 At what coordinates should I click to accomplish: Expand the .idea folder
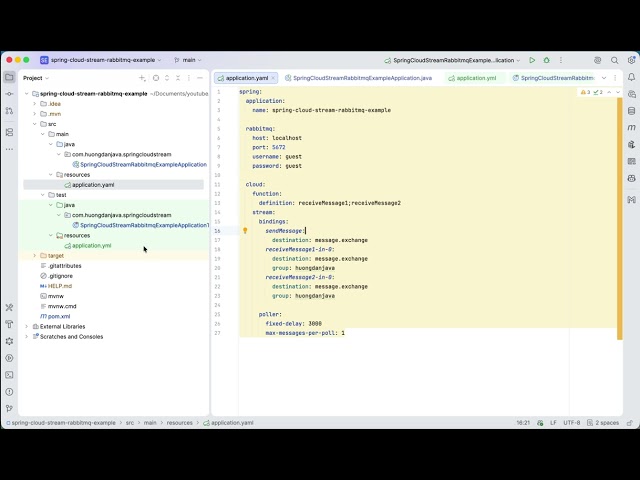35,104
